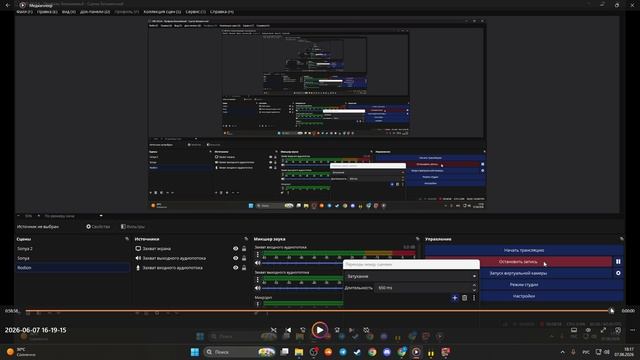Click the title text 2026-06-07 16-19-15
640x360 pixels.
pyautogui.click(x=36, y=330)
